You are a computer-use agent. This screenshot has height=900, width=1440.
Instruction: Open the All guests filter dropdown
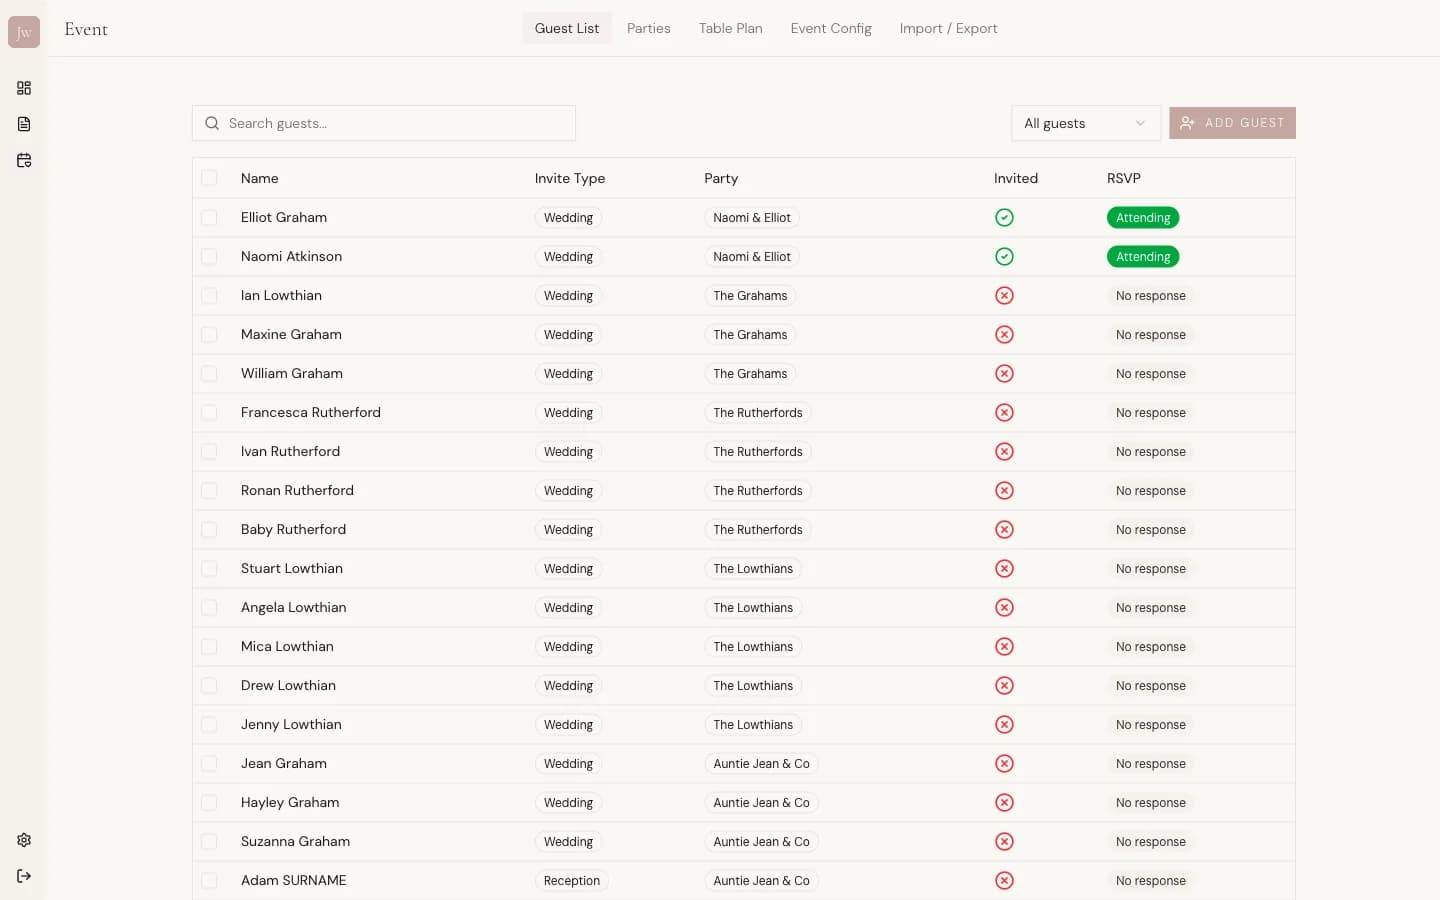pyautogui.click(x=1086, y=123)
